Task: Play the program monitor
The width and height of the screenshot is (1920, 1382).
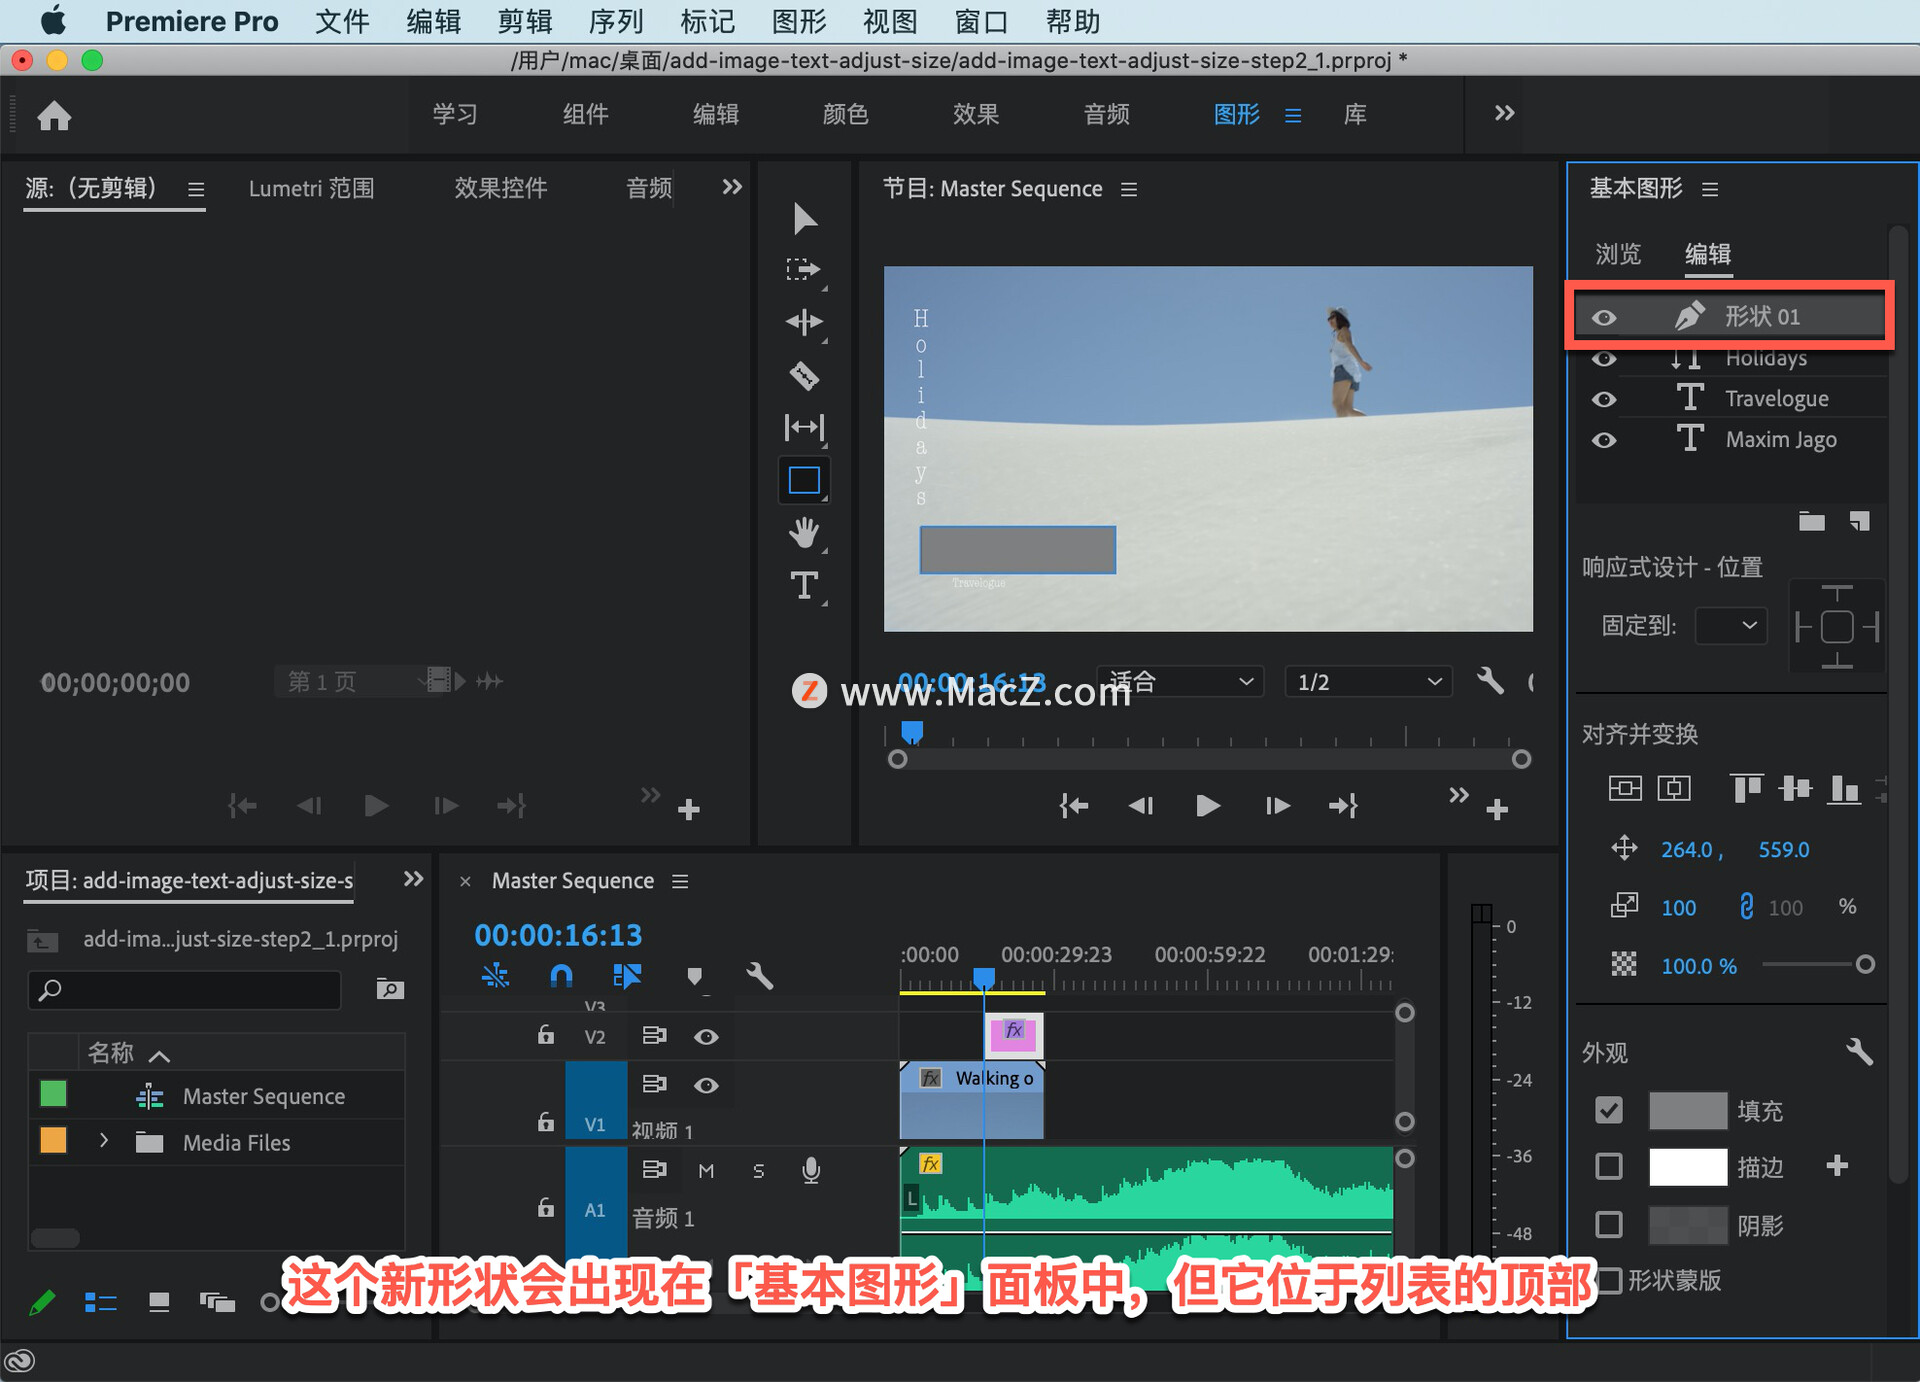Action: (1207, 805)
